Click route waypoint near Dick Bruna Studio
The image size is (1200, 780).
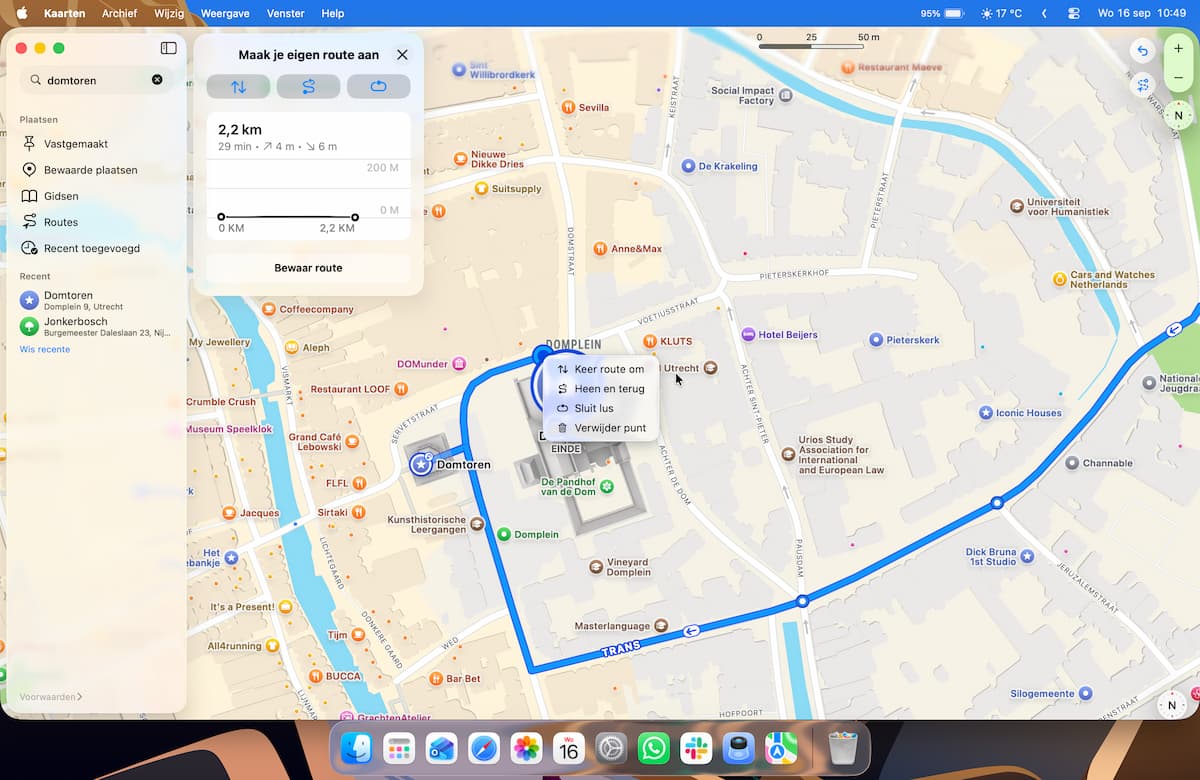coord(997,503)
